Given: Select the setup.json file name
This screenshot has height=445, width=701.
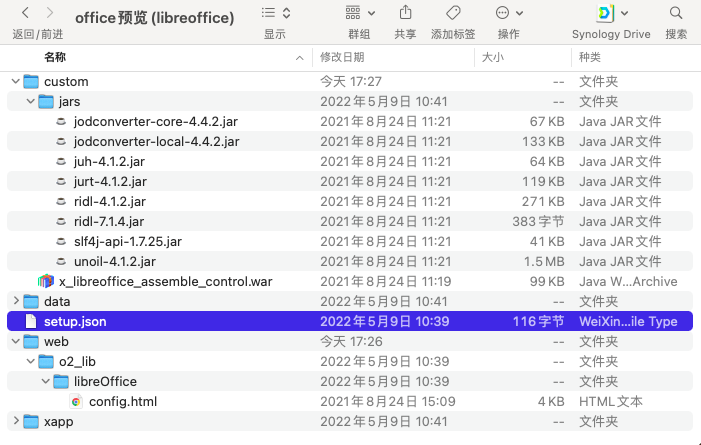Looking at the screenshot, I should pos(75,322).
